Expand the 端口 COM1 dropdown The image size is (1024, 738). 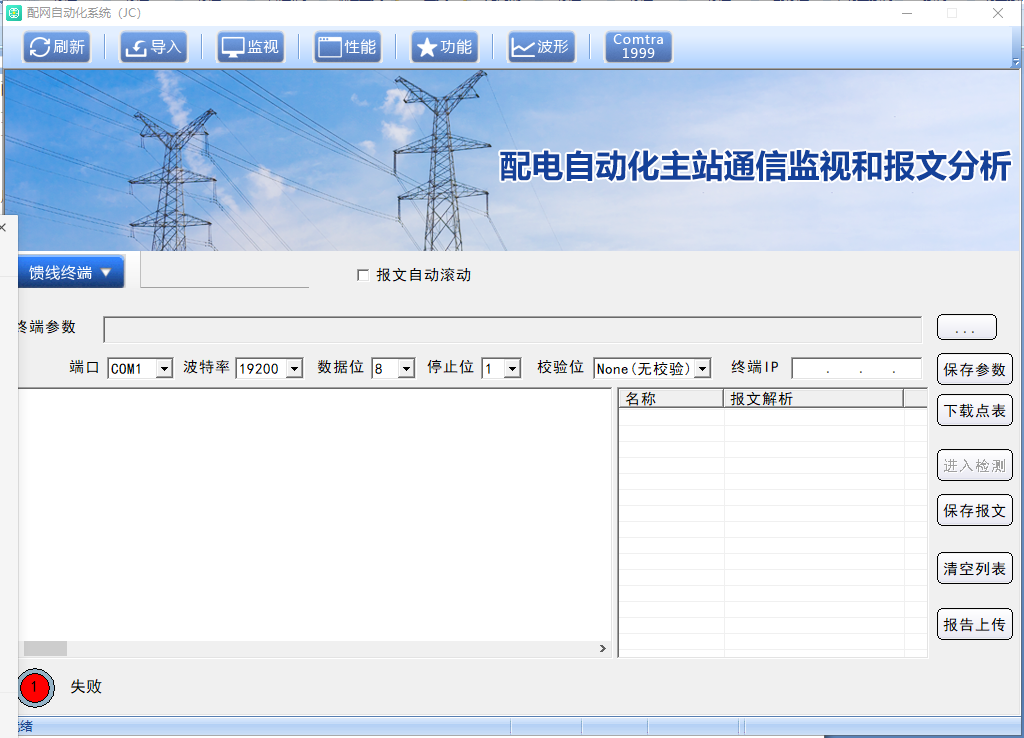(x=164, y=369)
